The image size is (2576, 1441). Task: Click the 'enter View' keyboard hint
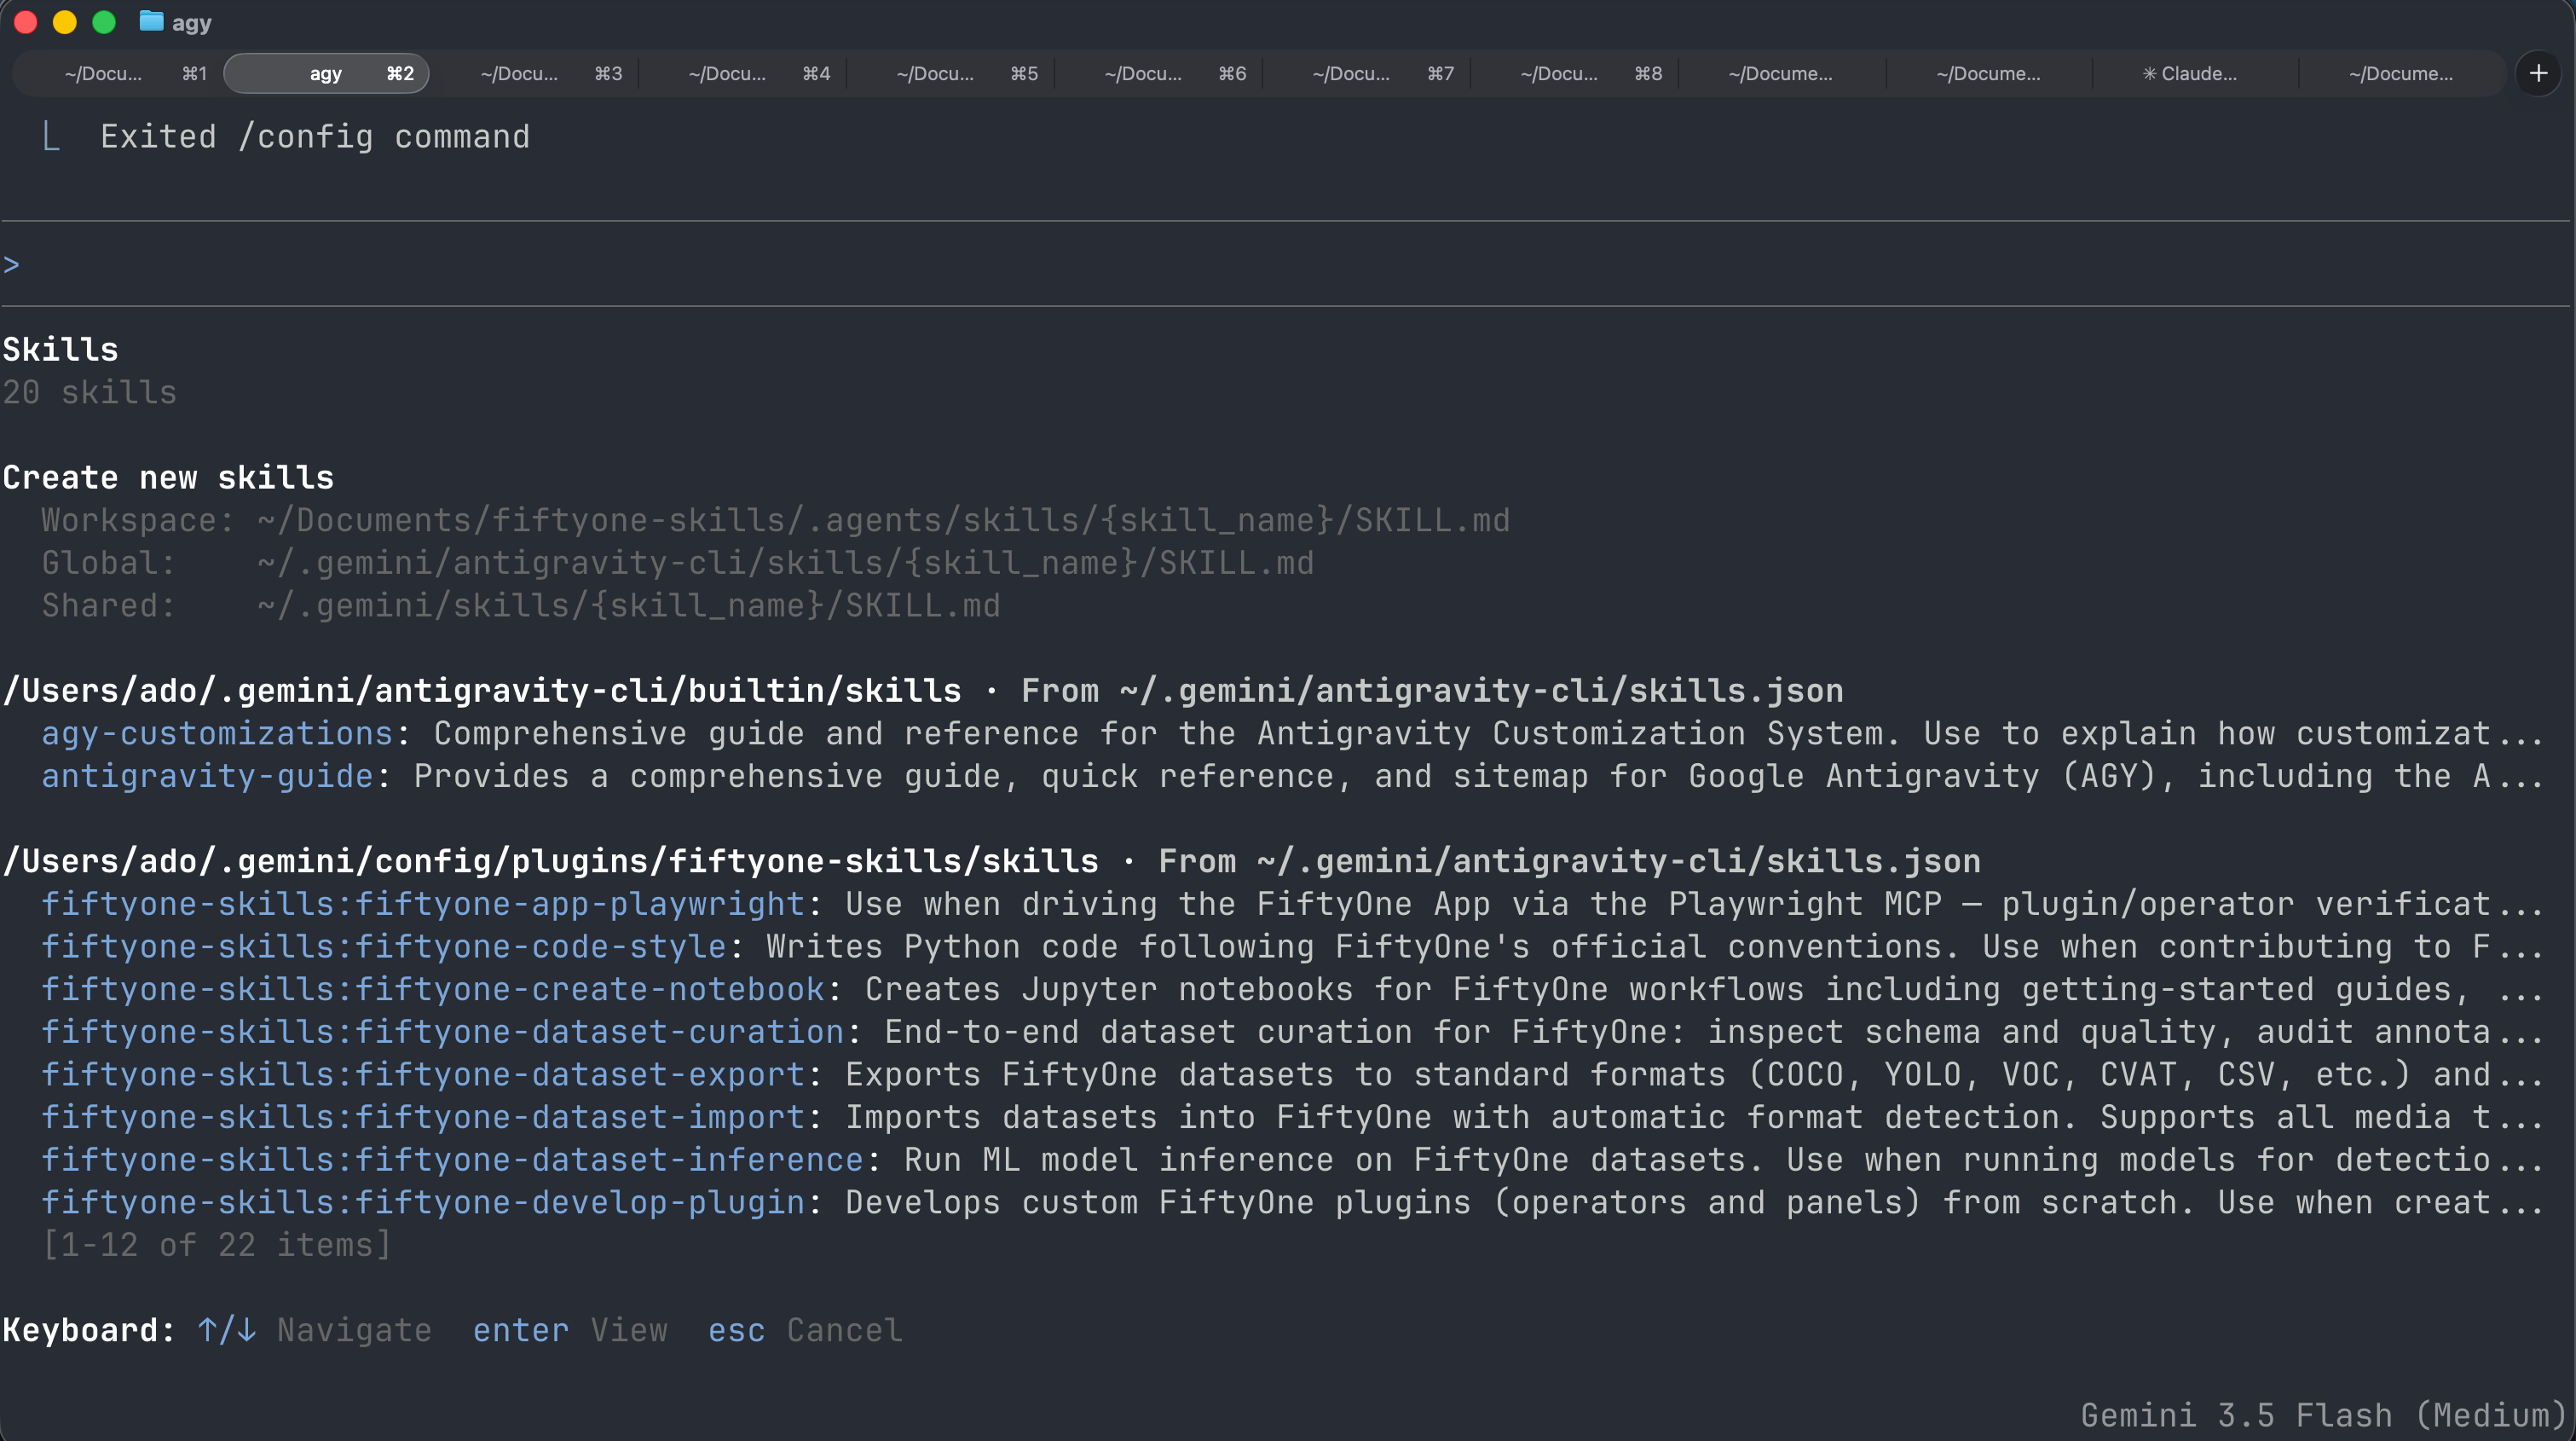pos(570,1330)
